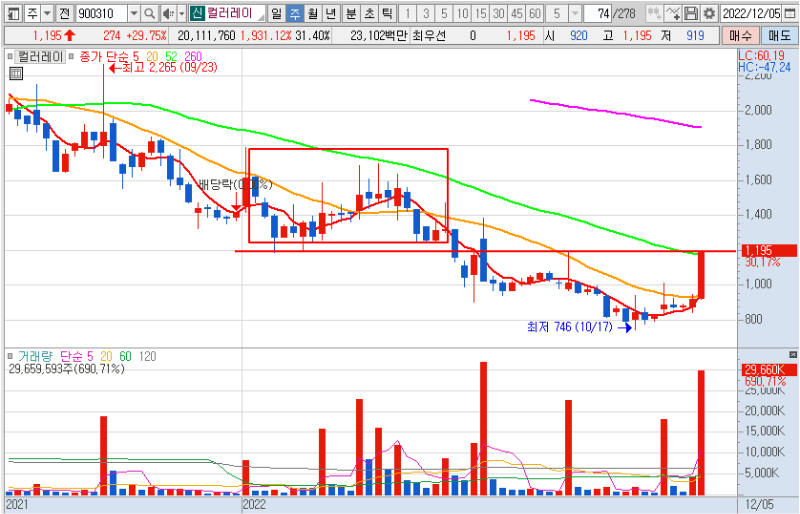Click the bar count field showing 74

[x=597, y=13]
